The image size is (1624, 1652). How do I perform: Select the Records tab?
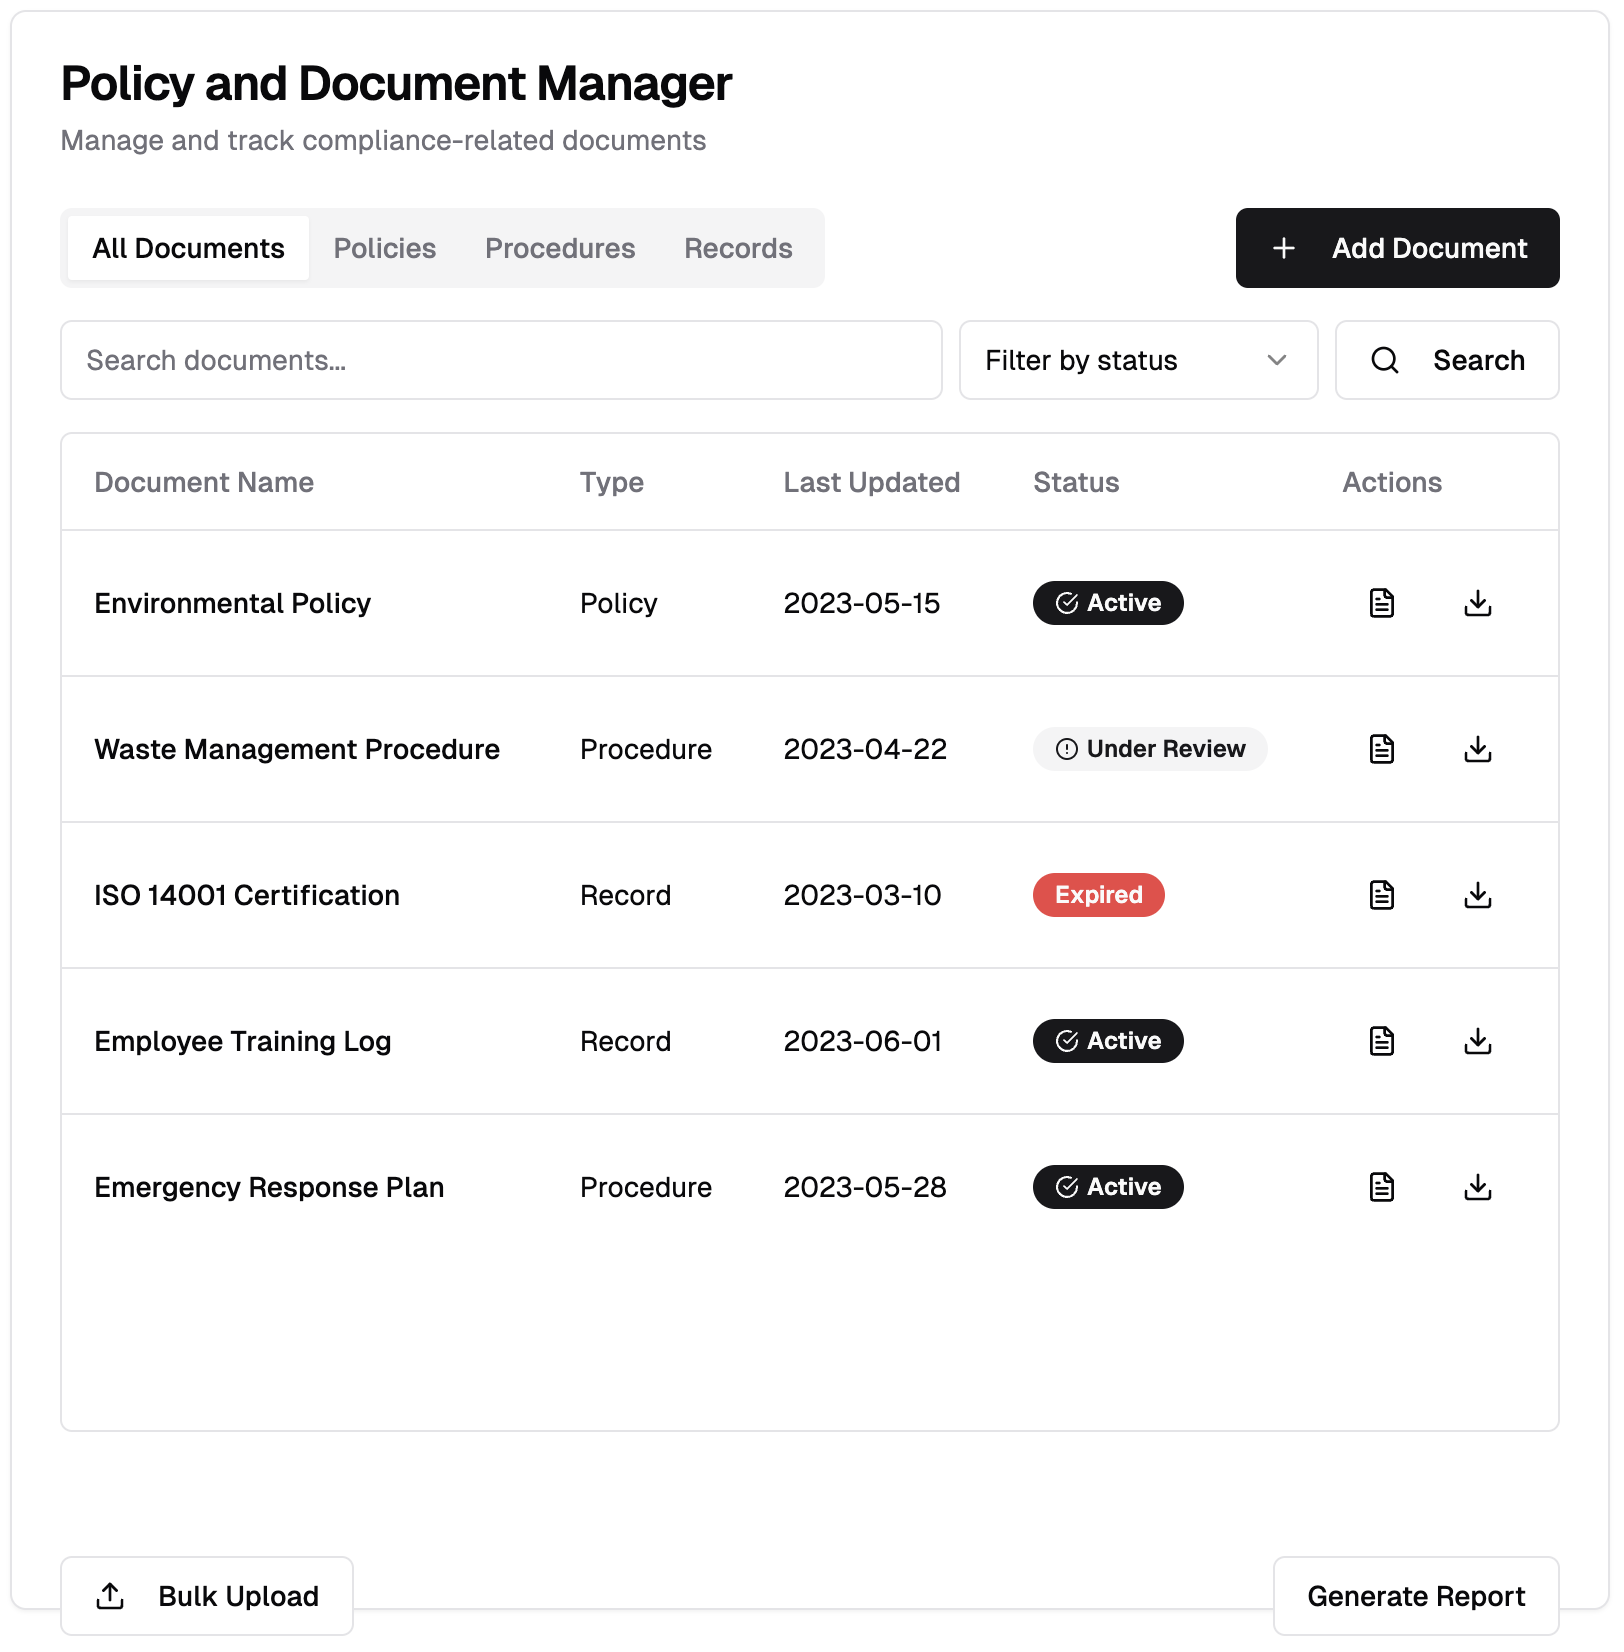(x=738, y=248)
